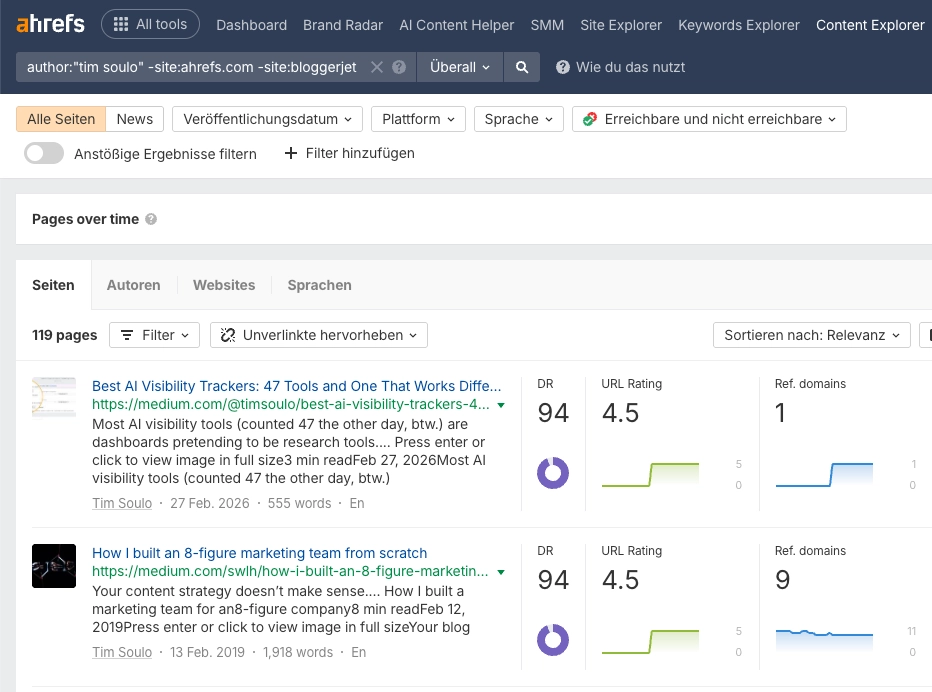
Task: Switch to the Sprachen tab
Action: tap(320, 285)
